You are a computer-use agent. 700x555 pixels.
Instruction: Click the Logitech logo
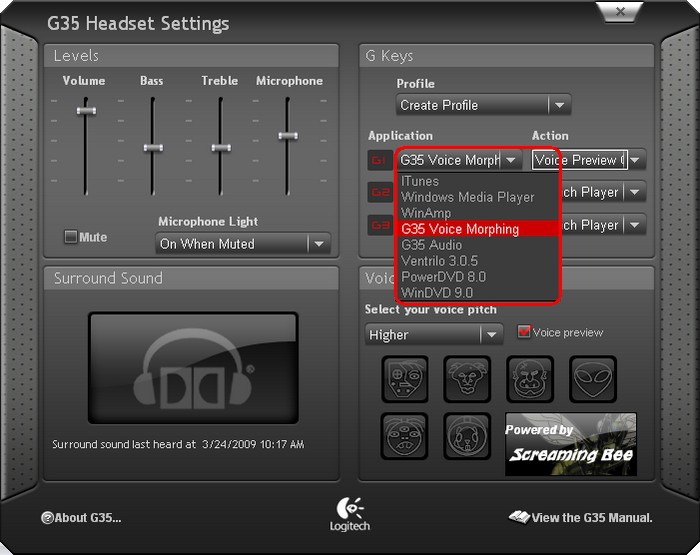[x=350, y=514]
